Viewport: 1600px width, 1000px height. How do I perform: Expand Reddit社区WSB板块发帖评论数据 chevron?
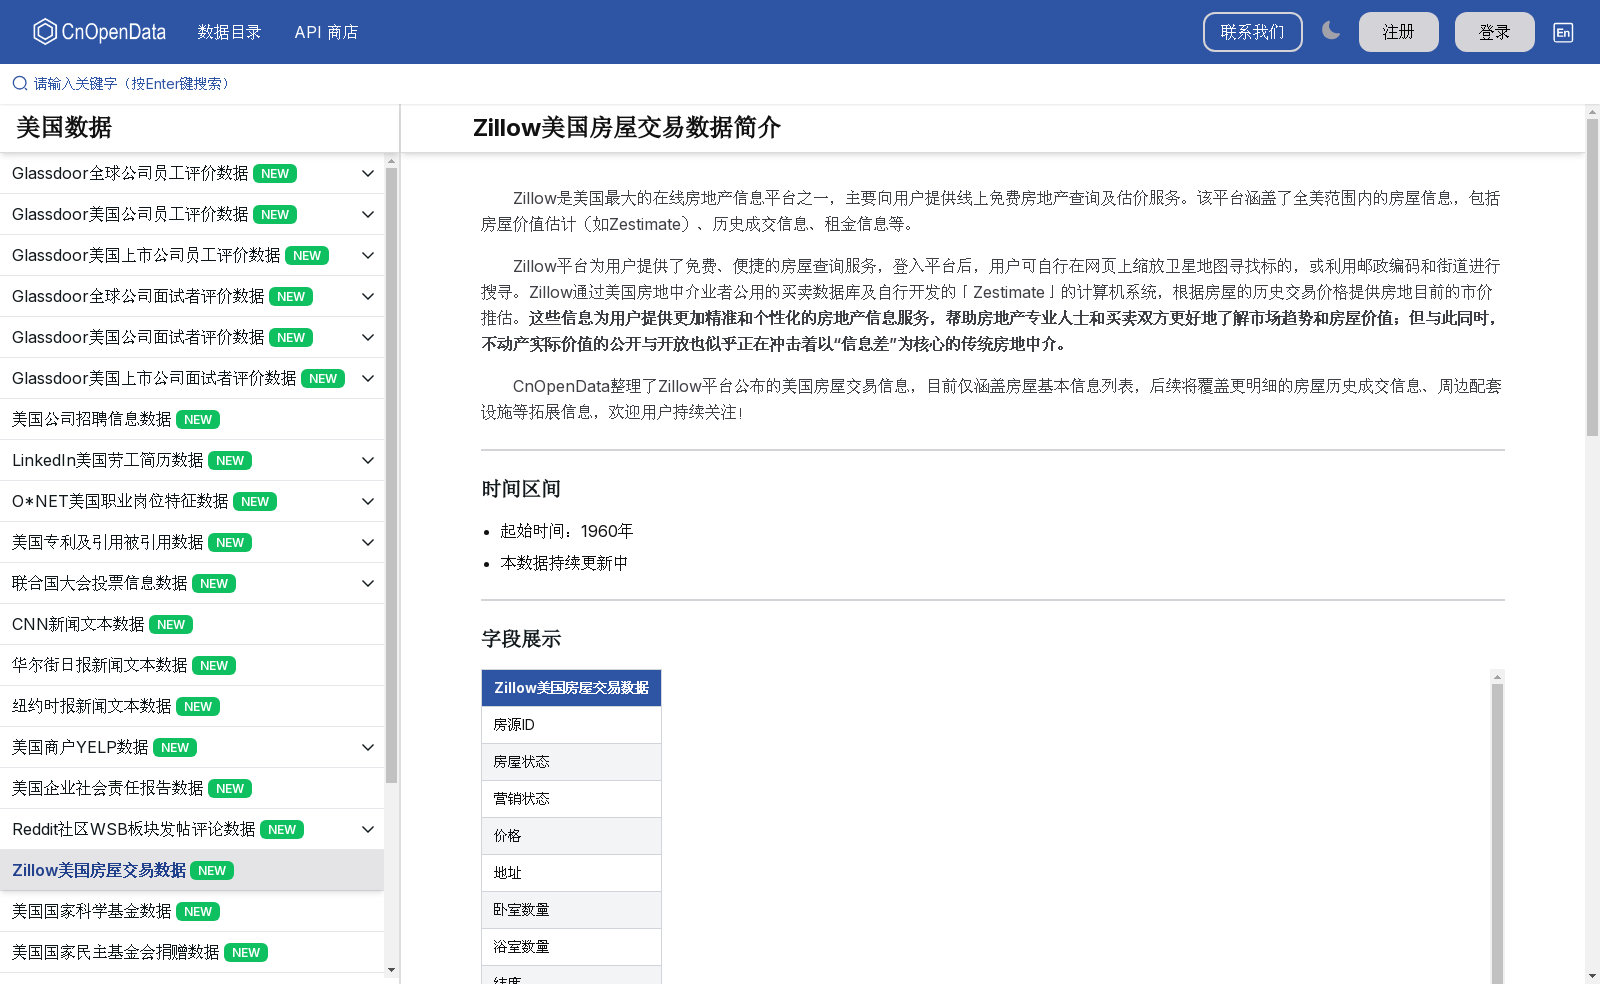click(368, 829)
